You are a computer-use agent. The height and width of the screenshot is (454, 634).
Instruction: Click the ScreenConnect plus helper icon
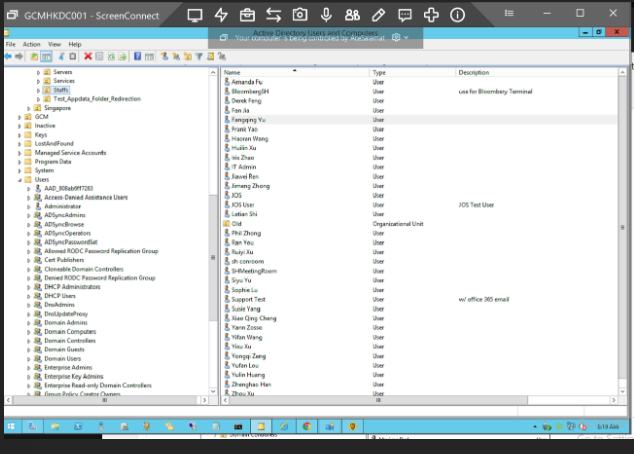click(431, 15)
